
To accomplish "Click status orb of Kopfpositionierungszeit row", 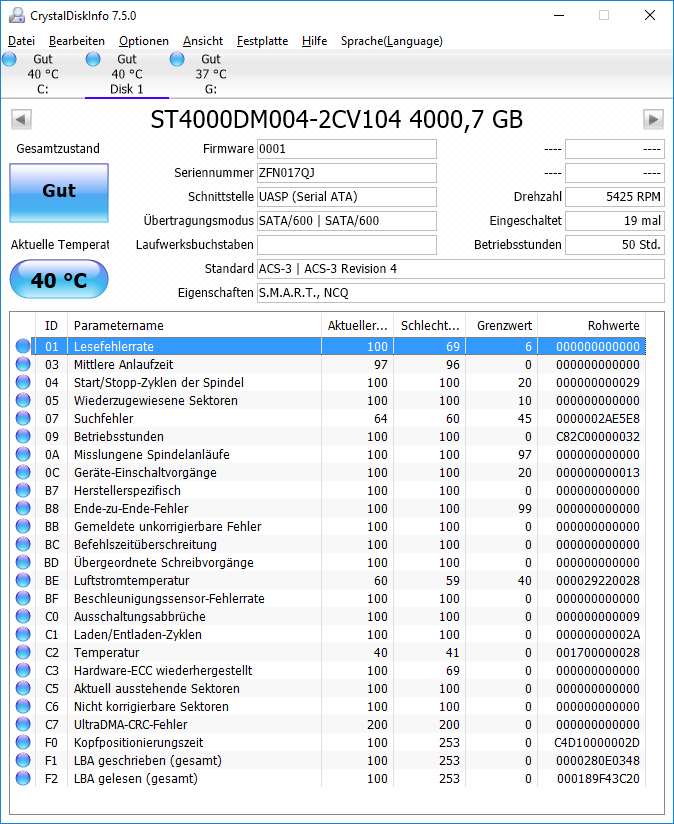I will pyautogui.click(x=23, y=743).
